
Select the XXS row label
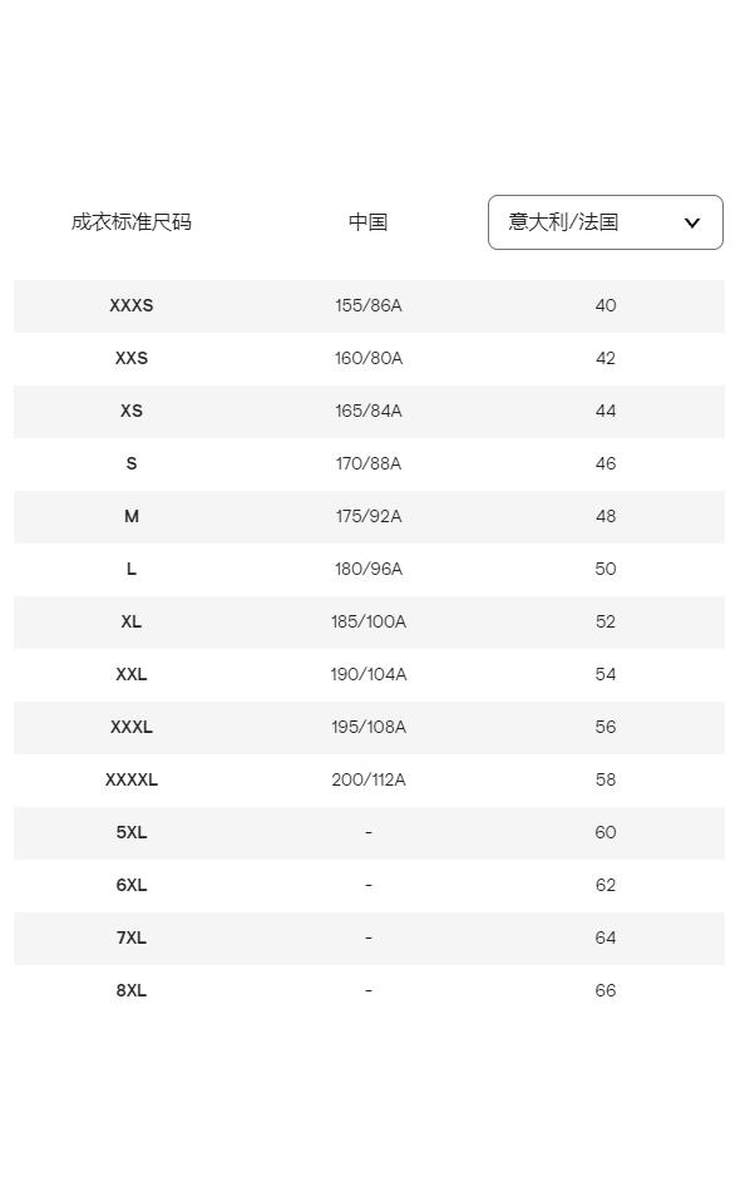tap(131, 358)
